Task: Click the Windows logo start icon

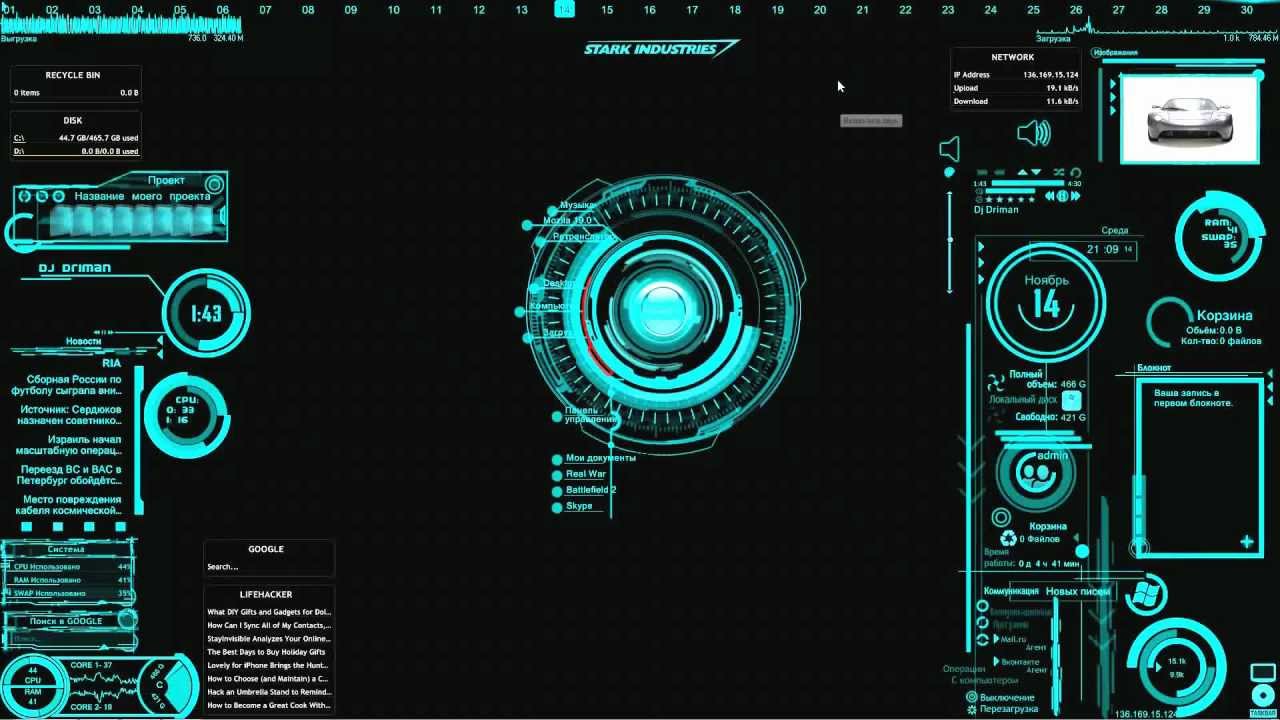Action: pos(1145,592)
